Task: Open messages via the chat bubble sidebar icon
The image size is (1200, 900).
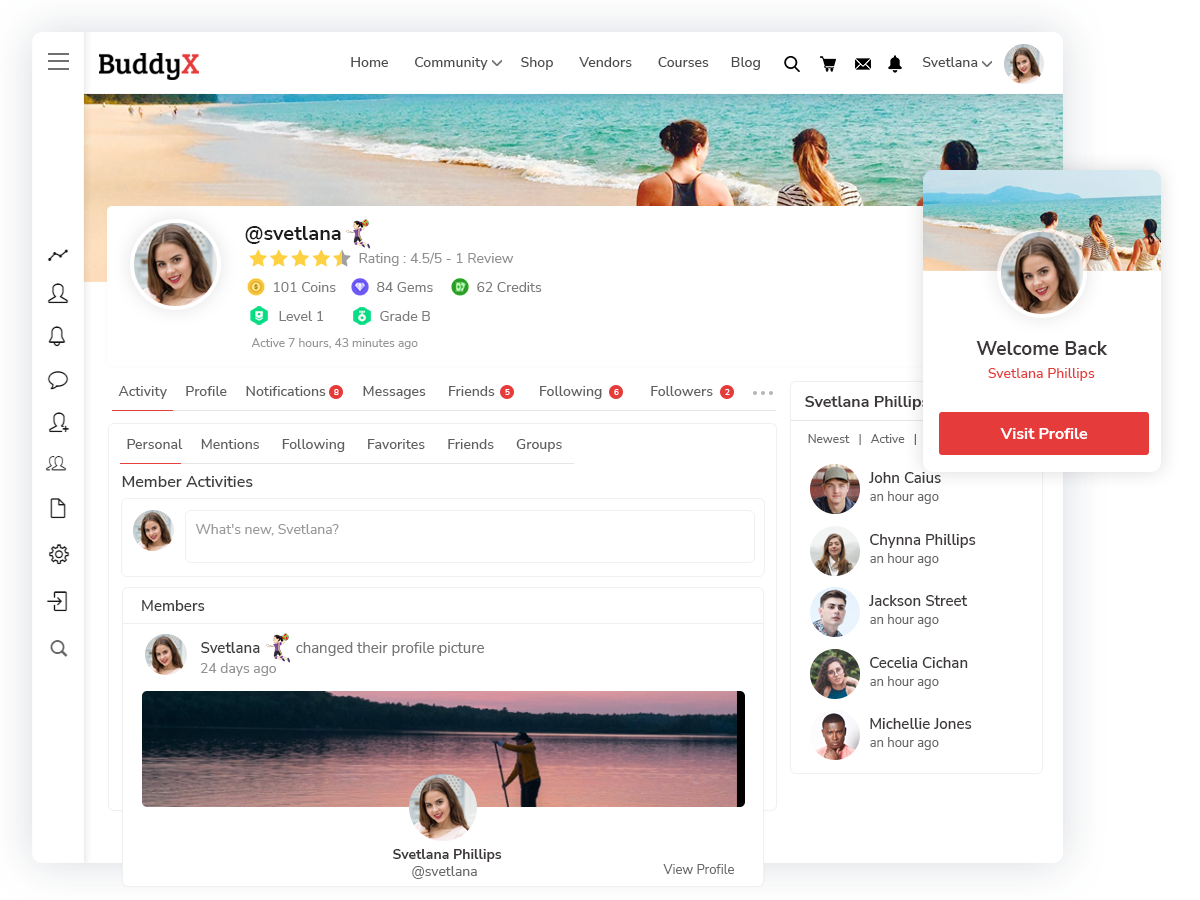Action: (x=58, y=380)
